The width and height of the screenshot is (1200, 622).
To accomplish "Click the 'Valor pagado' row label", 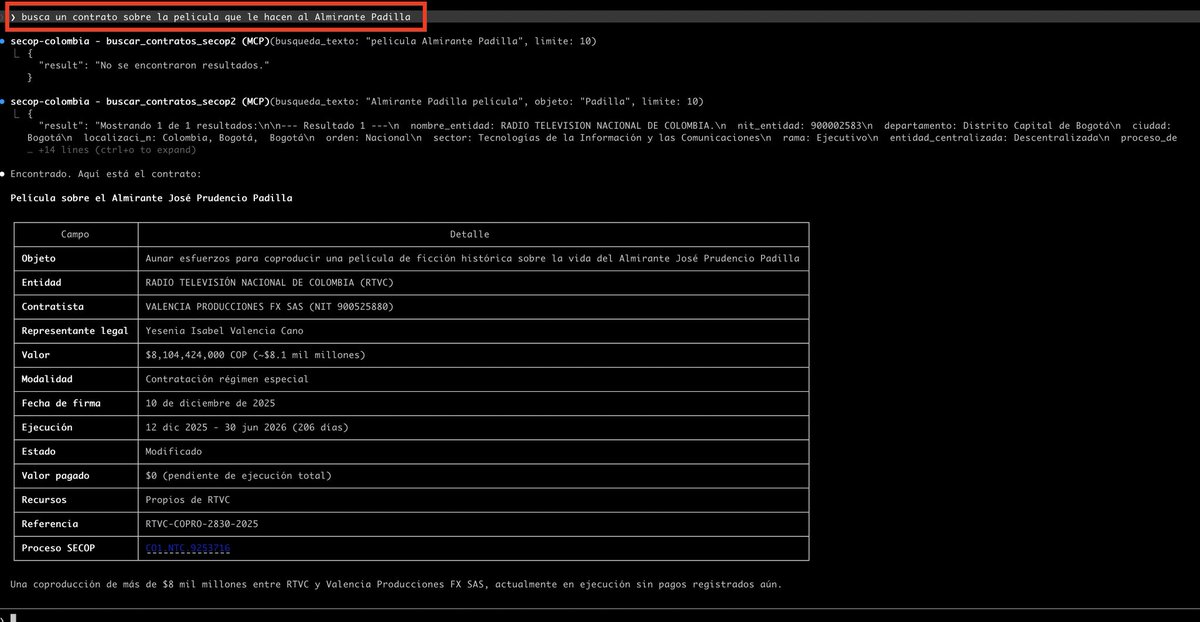I will (x=58, y=476).
